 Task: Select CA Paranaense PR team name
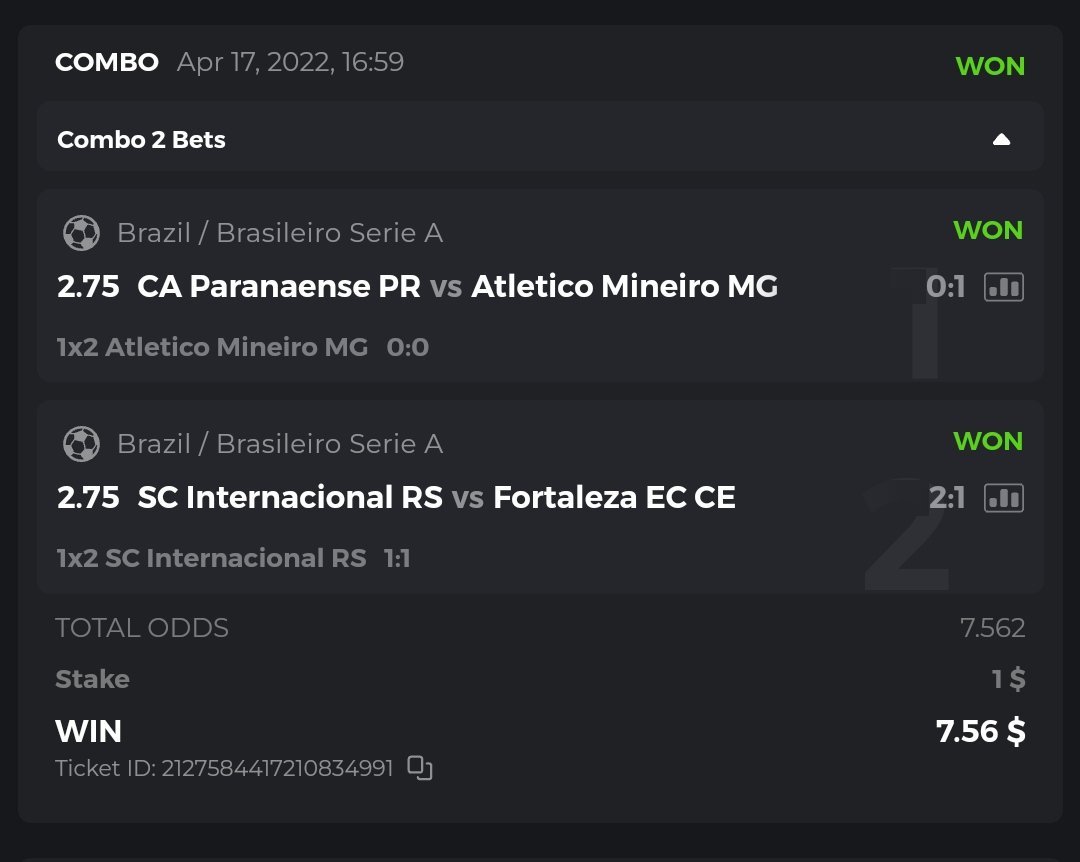tap(279, 287)
